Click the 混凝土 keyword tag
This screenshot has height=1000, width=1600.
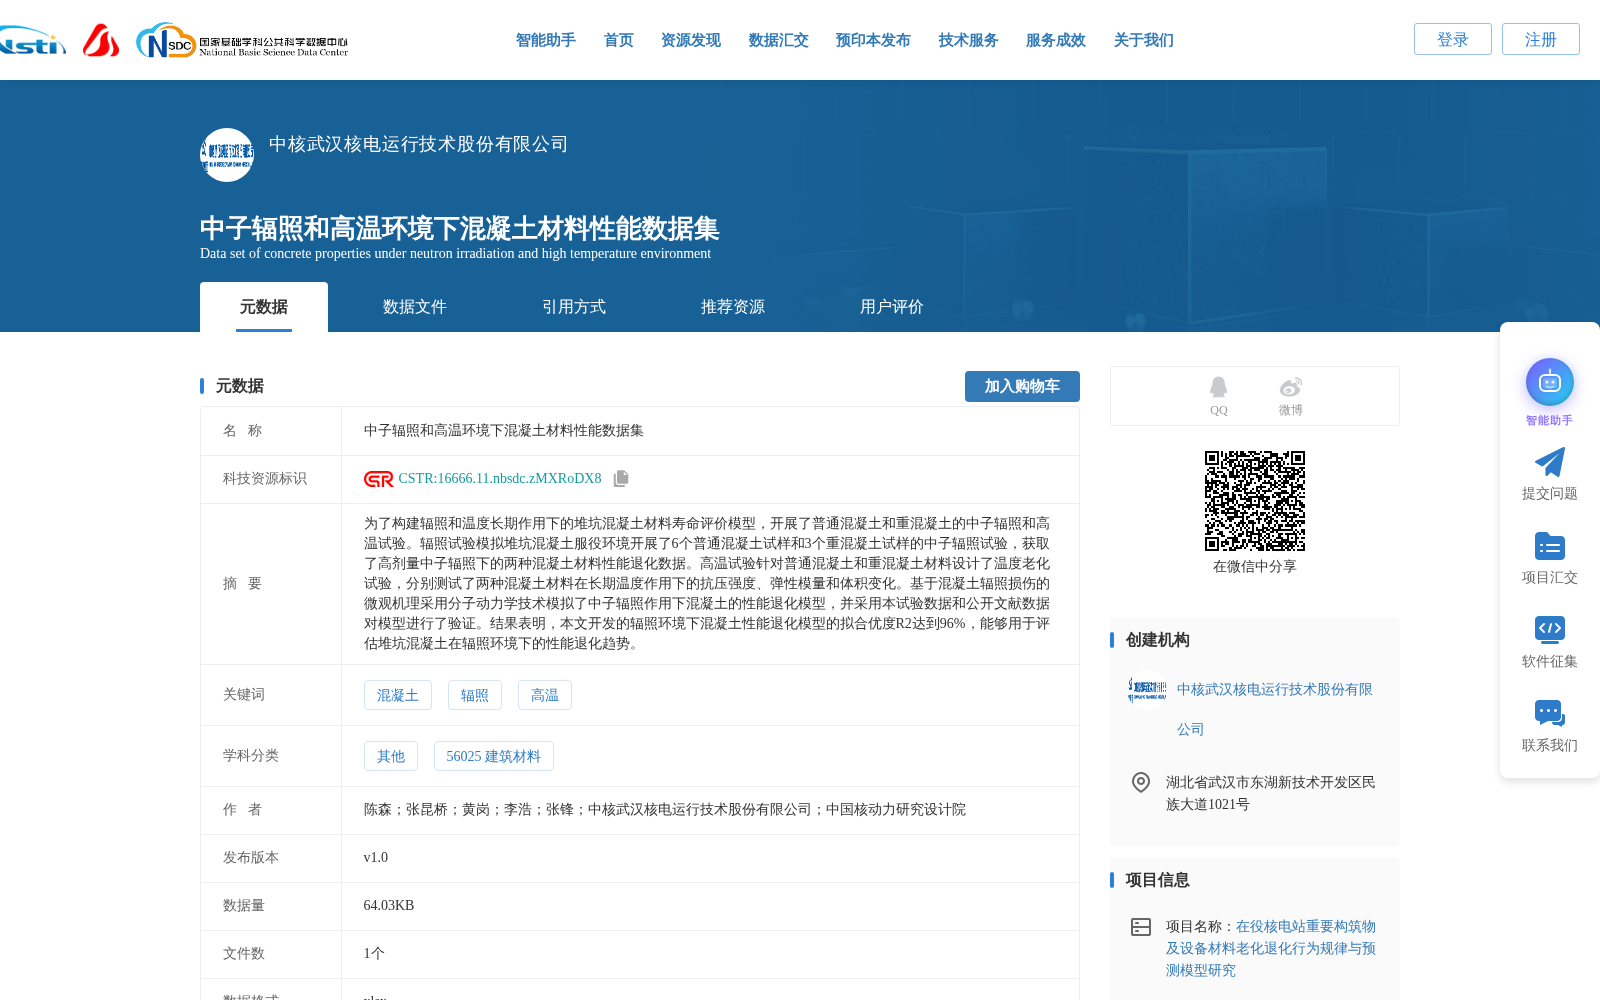(x=398, y=695)
